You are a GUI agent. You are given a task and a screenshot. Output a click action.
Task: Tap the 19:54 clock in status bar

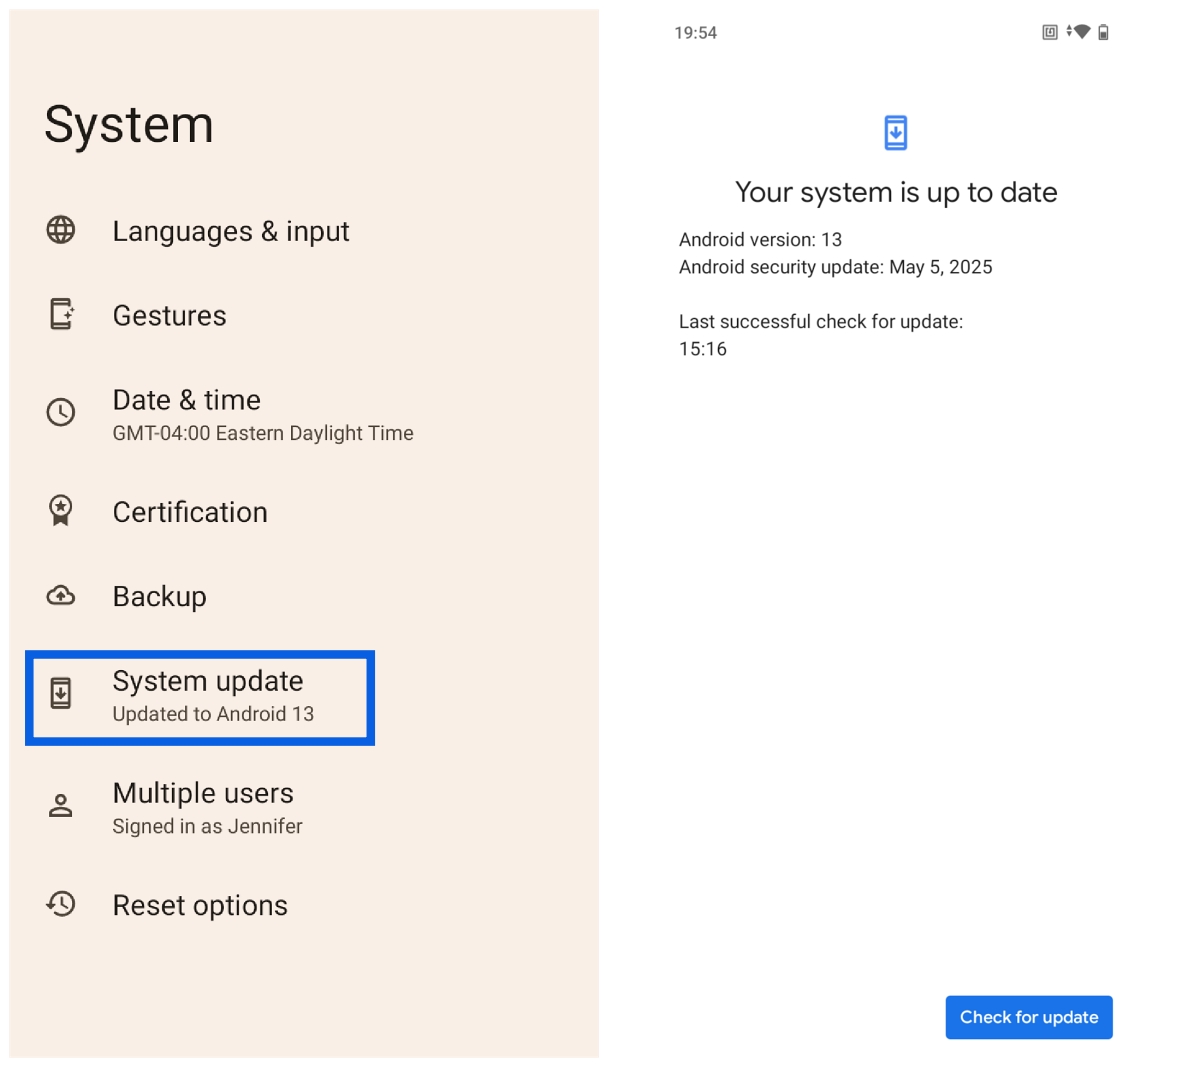(697, 32)
